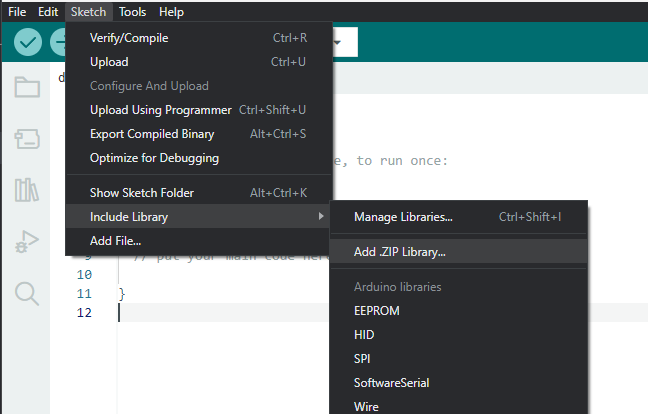Image resolution: width=648 pixels, height=414 pixels.
Task: Open the Library Manager books icon
Action: 27,190
